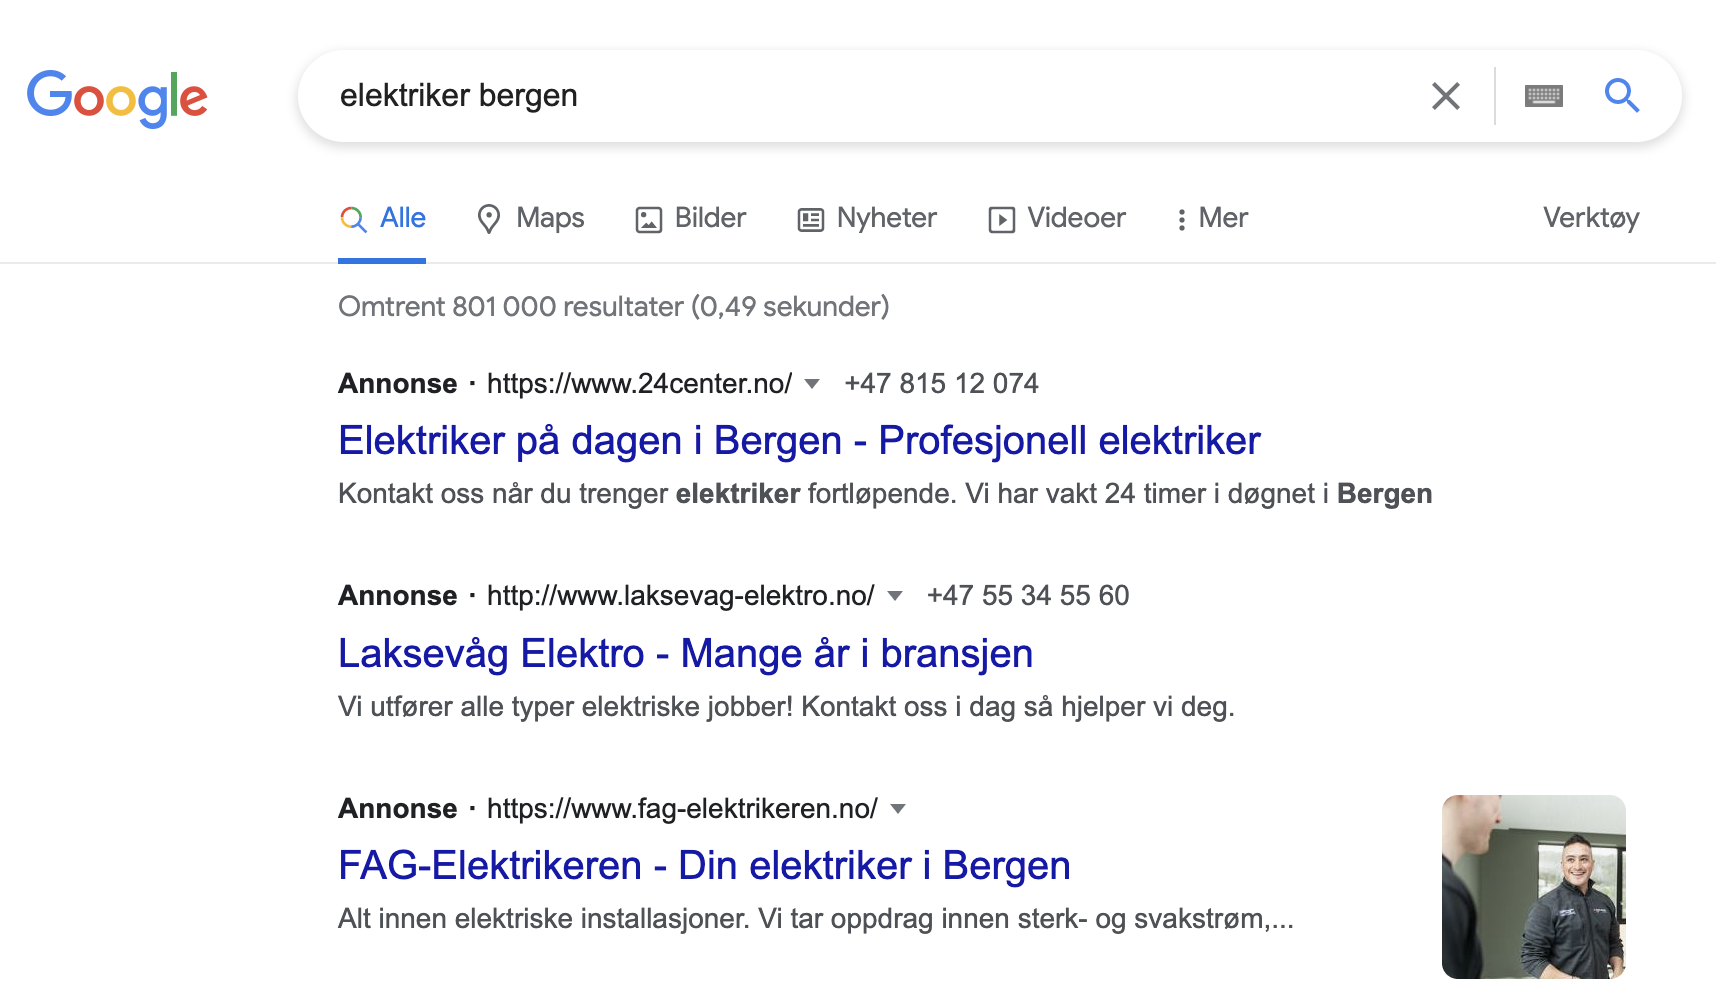1716x996 pixels.
Task: Open 'Laksevåg Elektro - Mange år i bransjen' link
Action: click(x=685, y=654)
